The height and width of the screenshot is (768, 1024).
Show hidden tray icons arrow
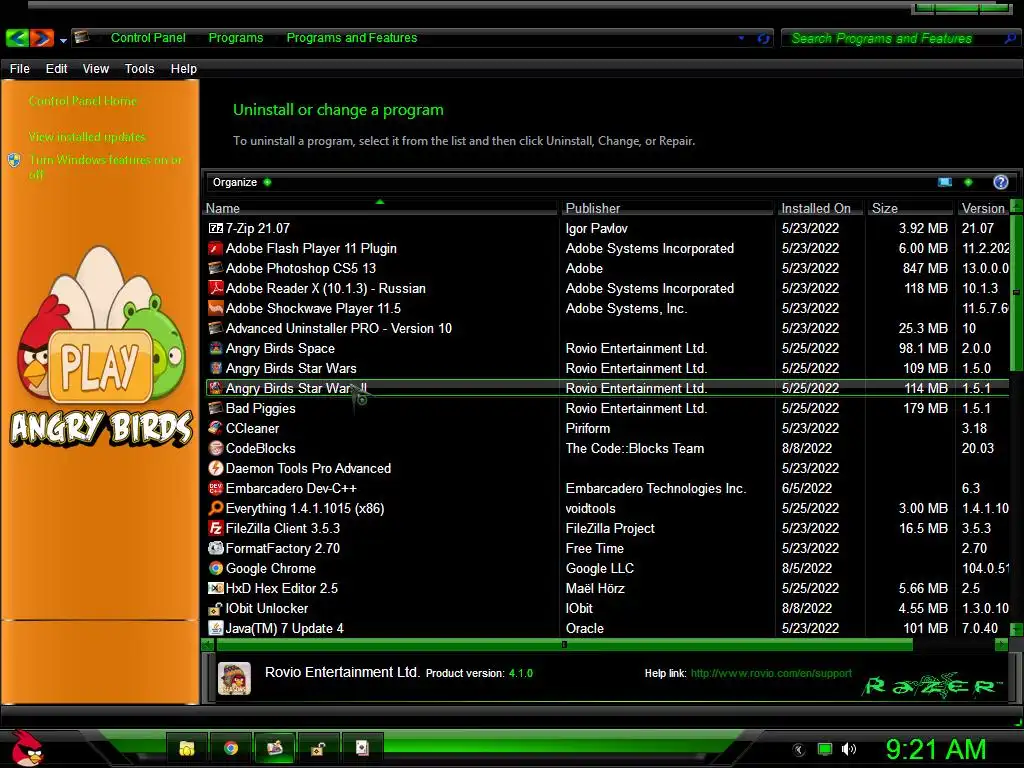798,750
